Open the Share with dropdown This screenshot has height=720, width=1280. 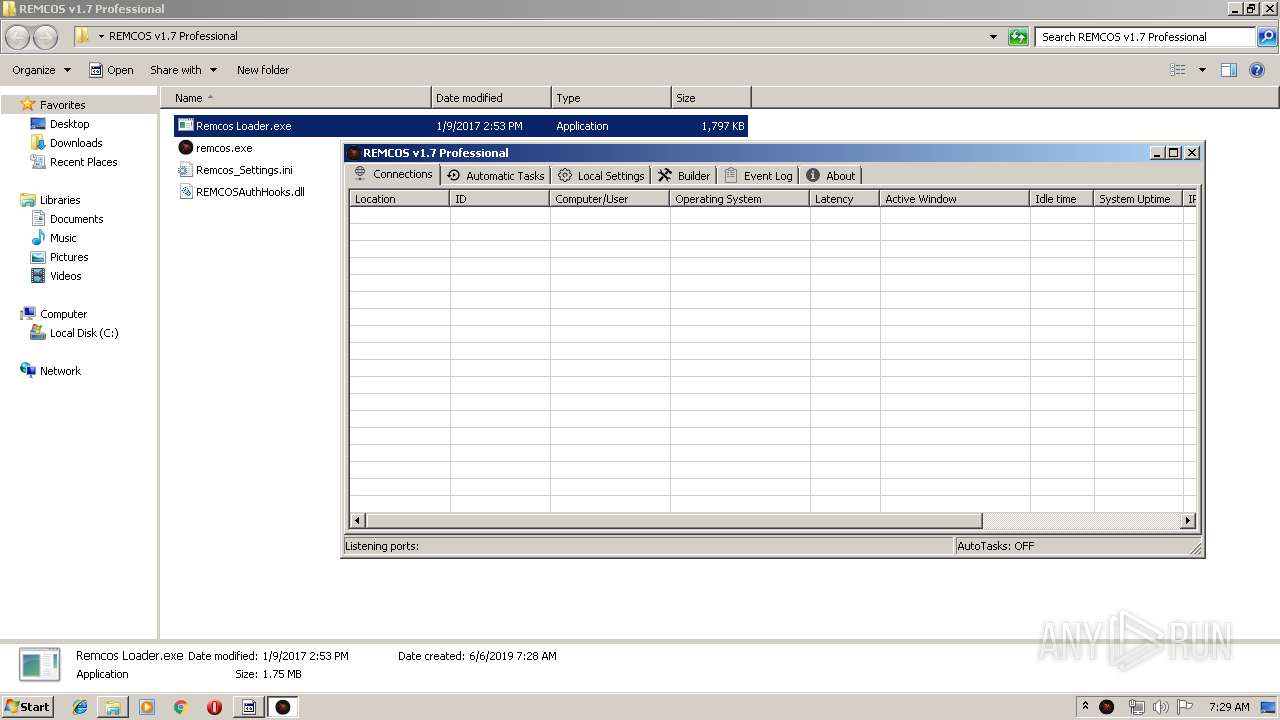click(x=183, y=70)
